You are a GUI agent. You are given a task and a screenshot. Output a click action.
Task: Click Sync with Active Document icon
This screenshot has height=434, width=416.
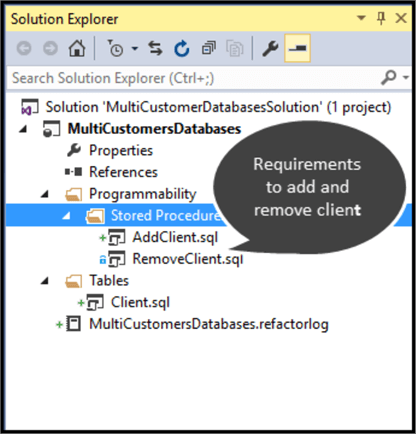pyautogui.click(x=155, y=48)
